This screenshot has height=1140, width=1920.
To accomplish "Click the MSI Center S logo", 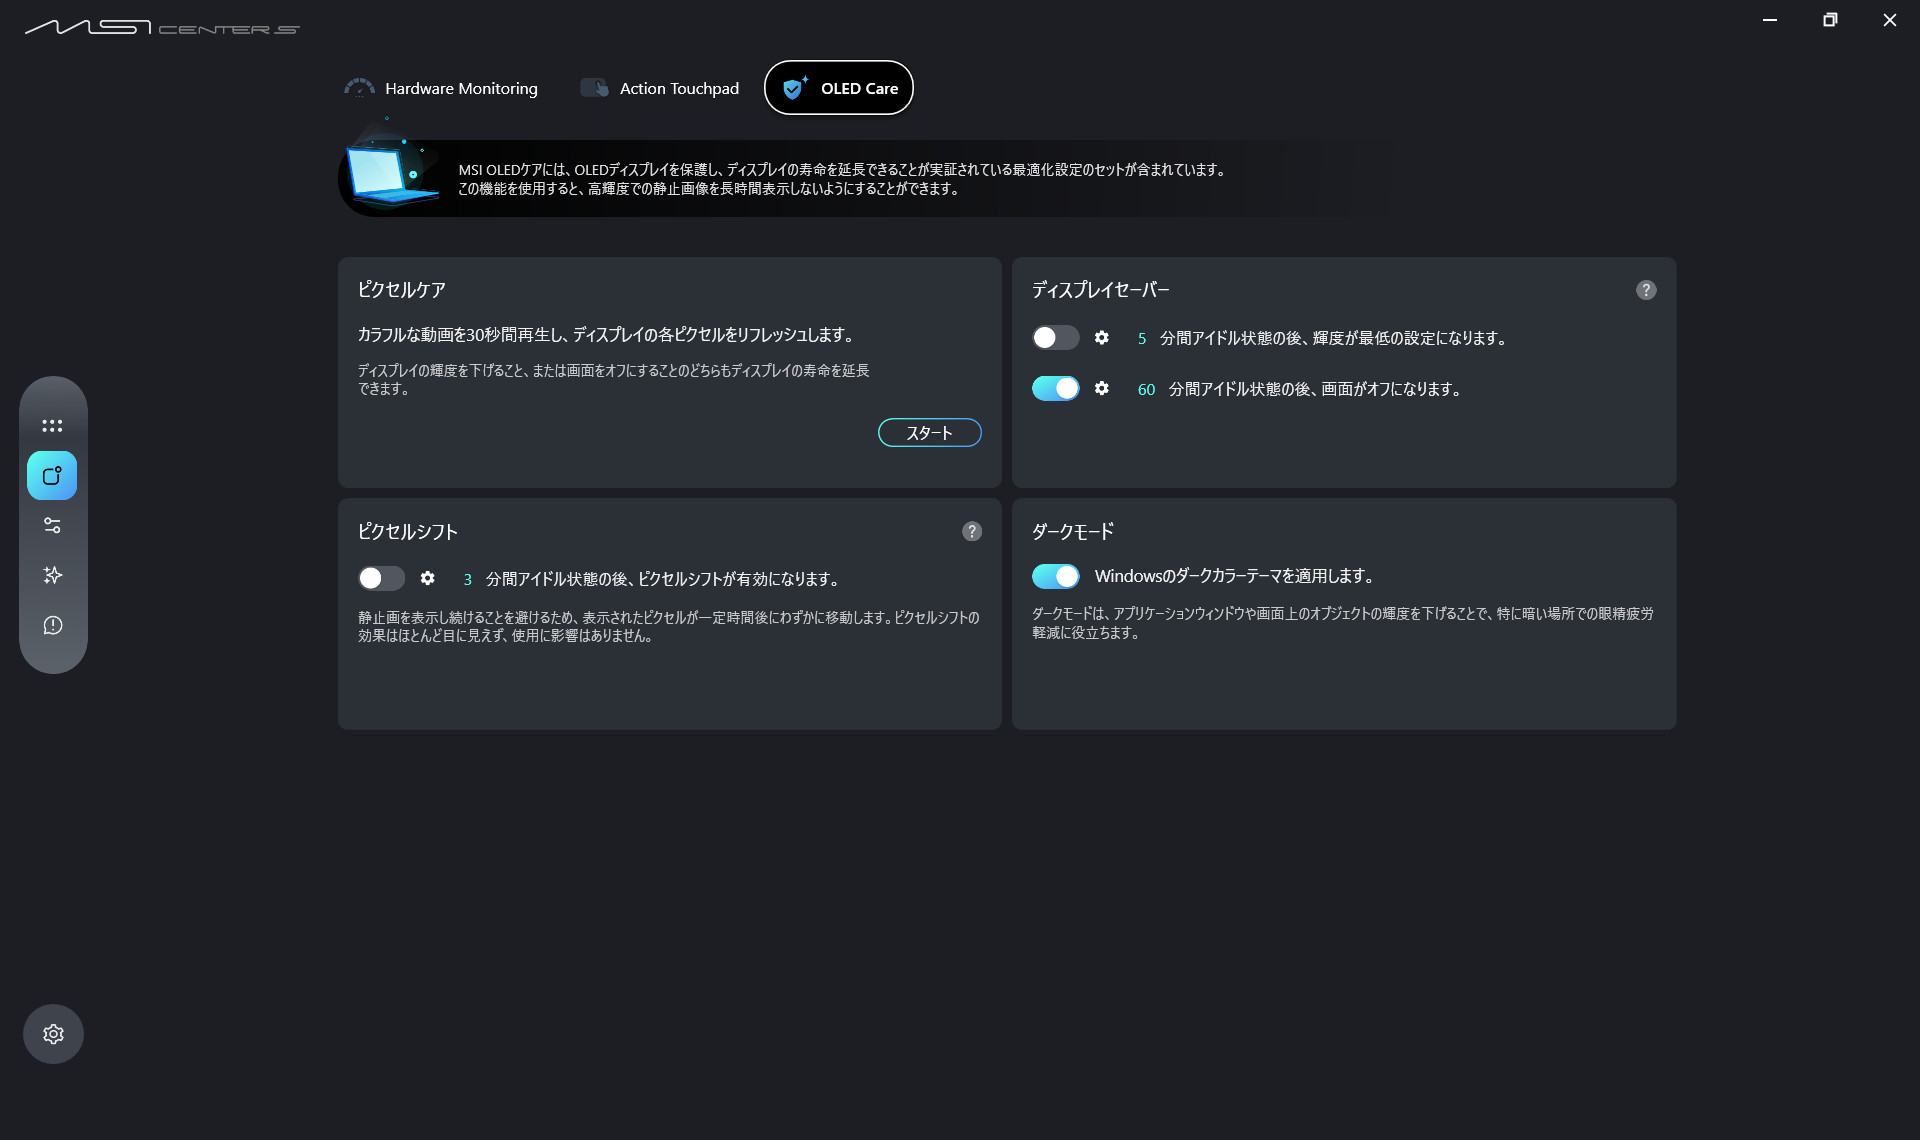I will [162, 27].
